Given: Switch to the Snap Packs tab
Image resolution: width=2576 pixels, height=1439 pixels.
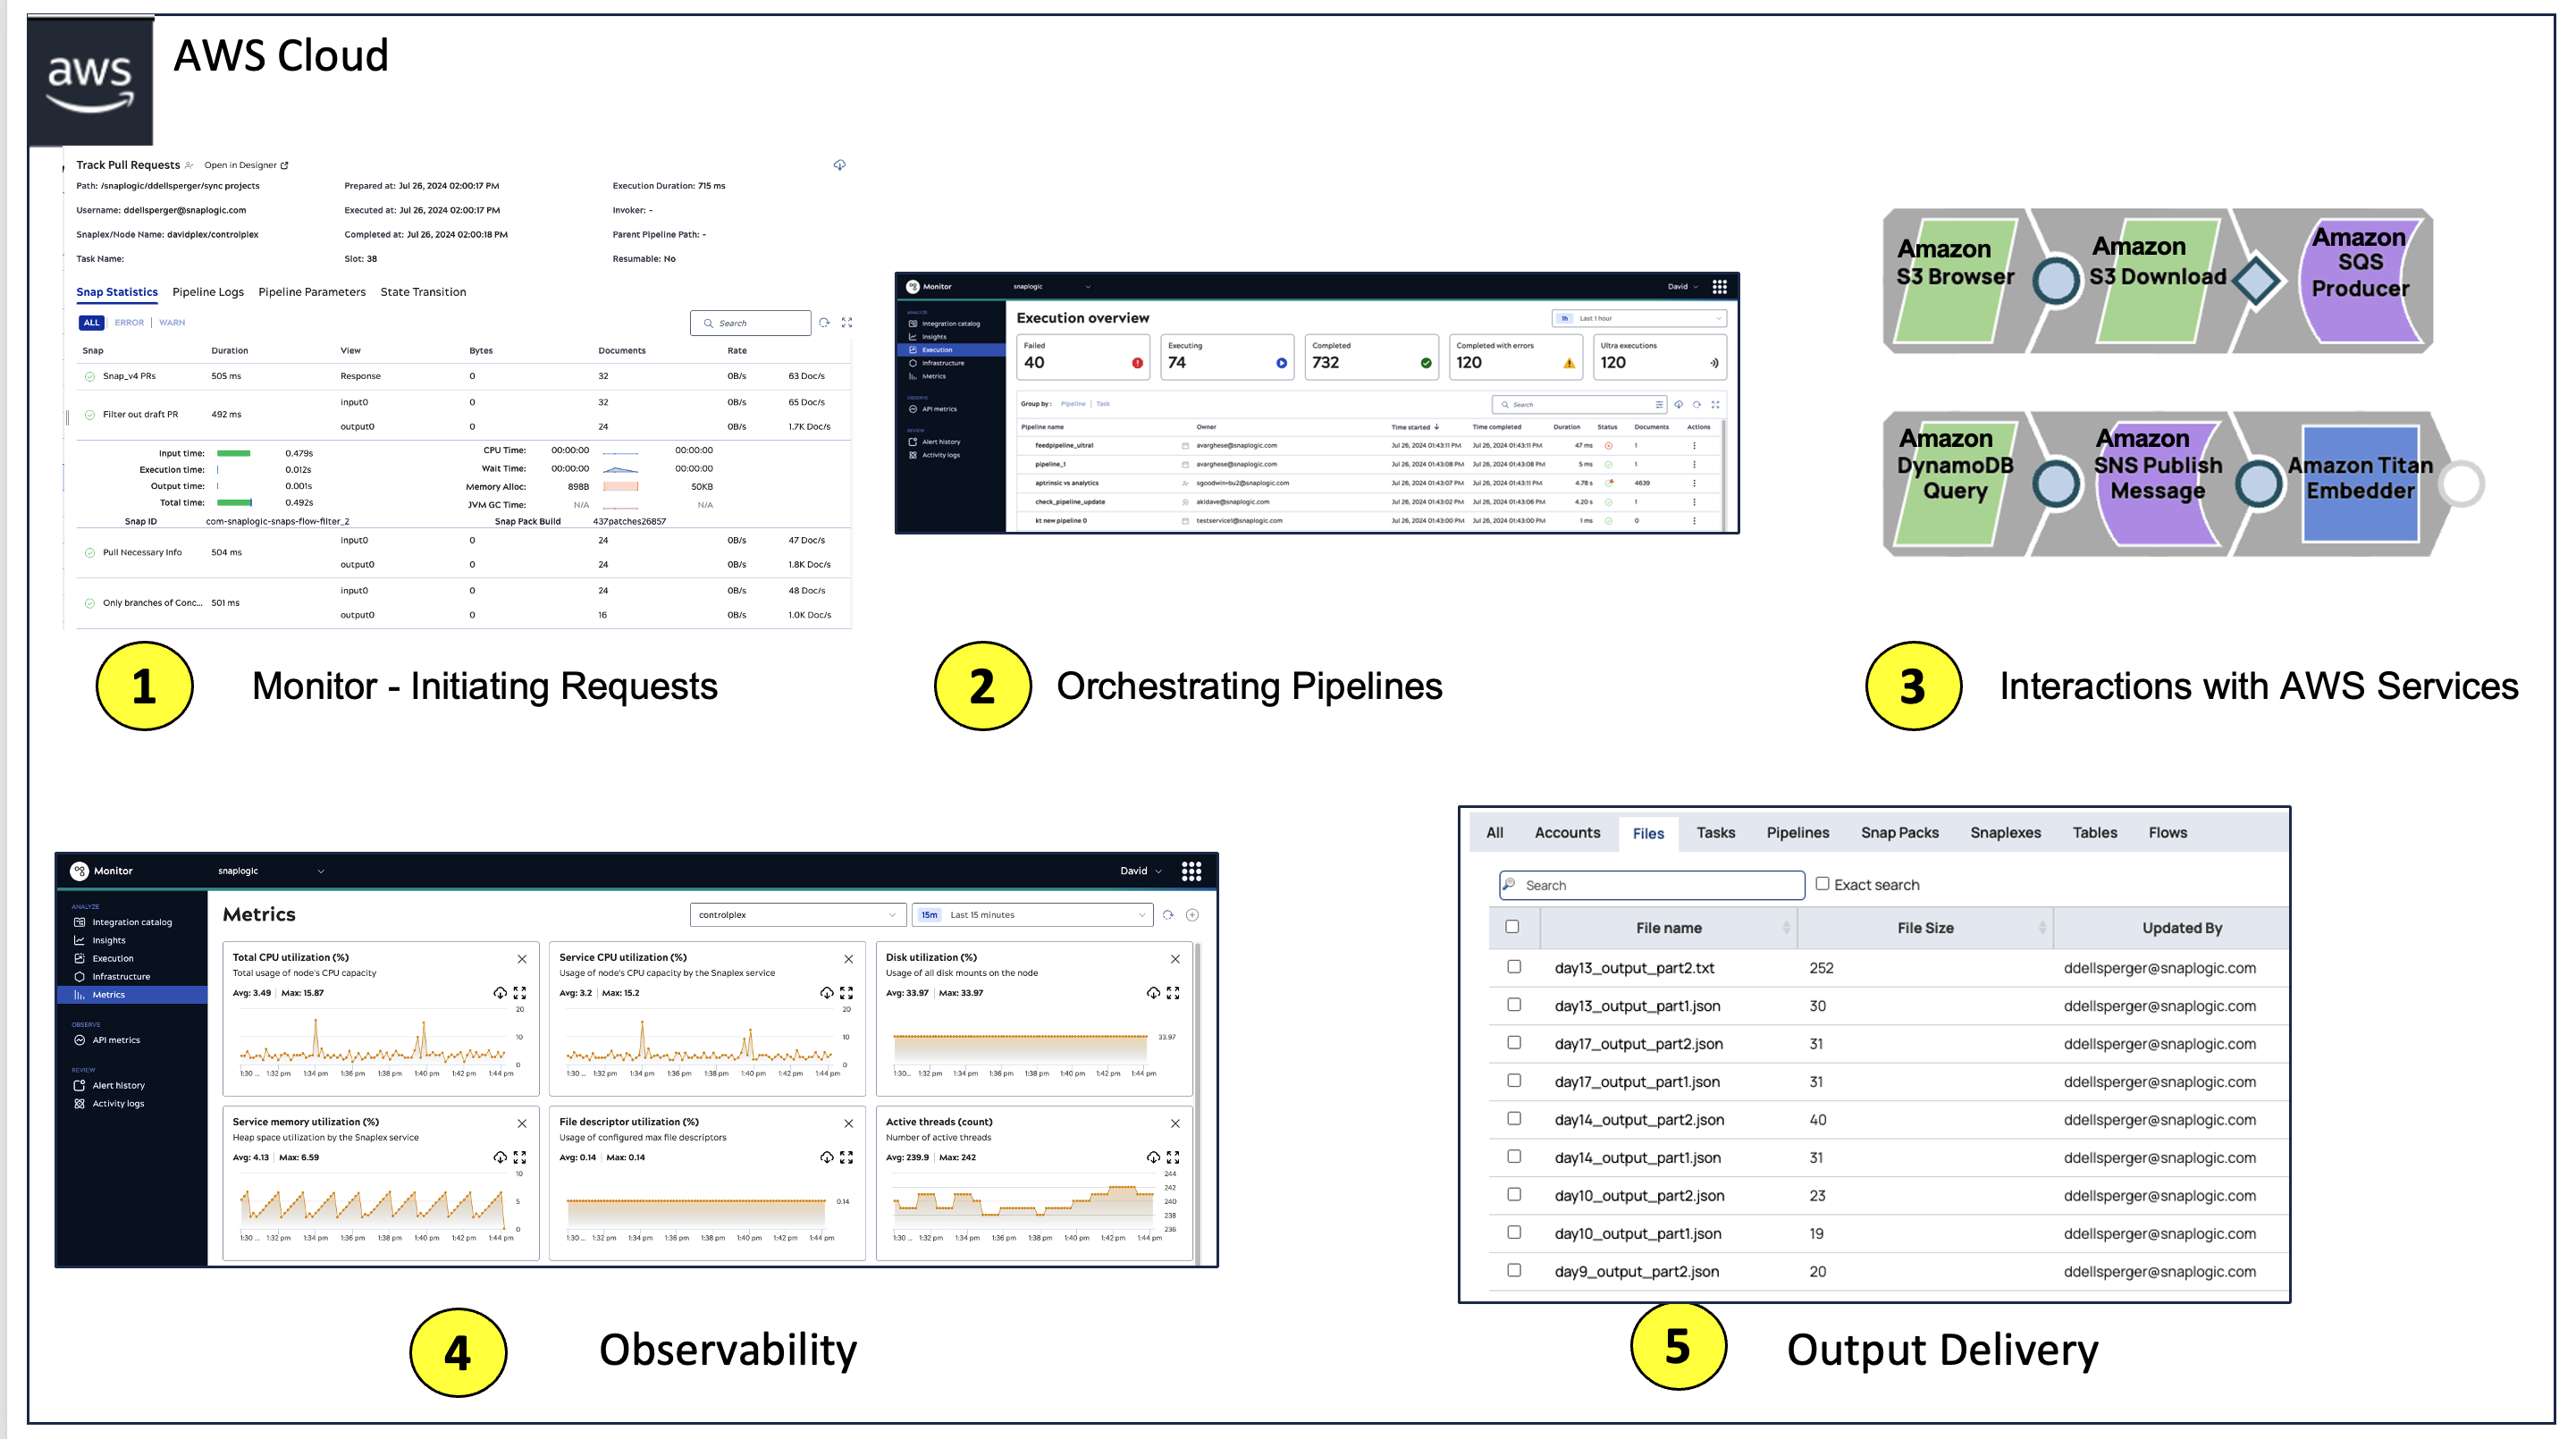Looking at the screenshot, I should point(1899,833).
